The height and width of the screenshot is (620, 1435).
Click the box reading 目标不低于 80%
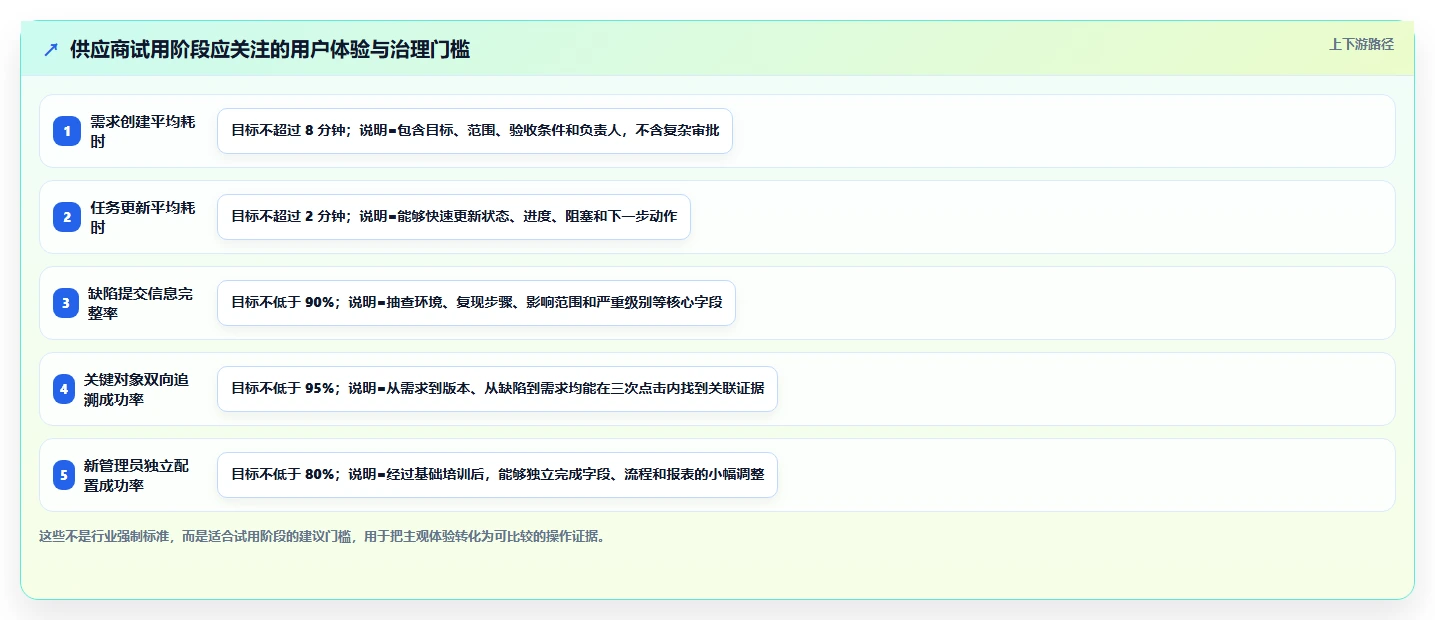497,475
